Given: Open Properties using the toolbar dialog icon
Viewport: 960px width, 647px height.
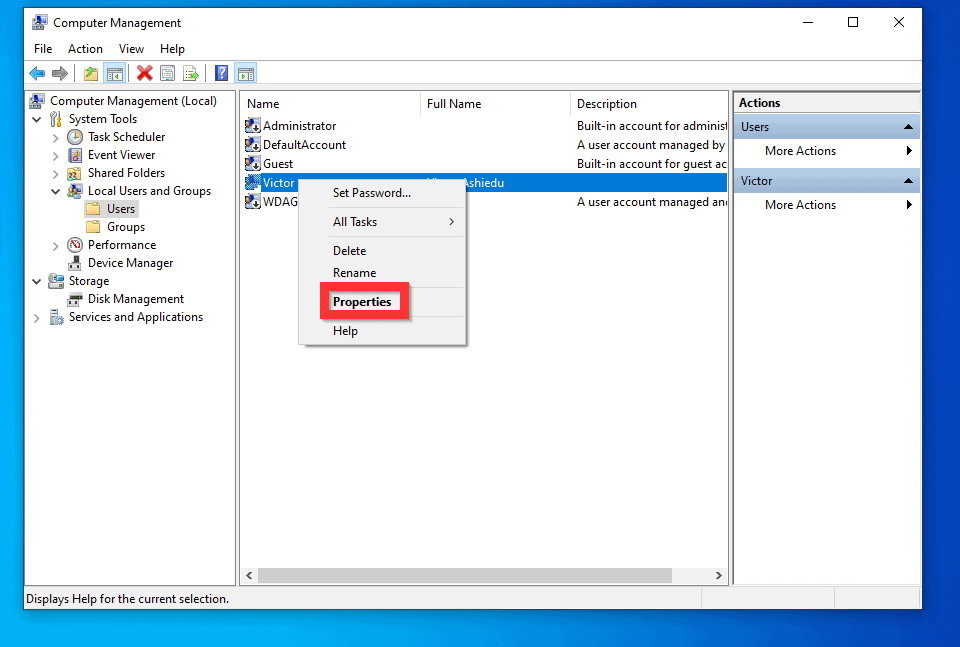Looking at the screenshot, I should coord(167,72).
